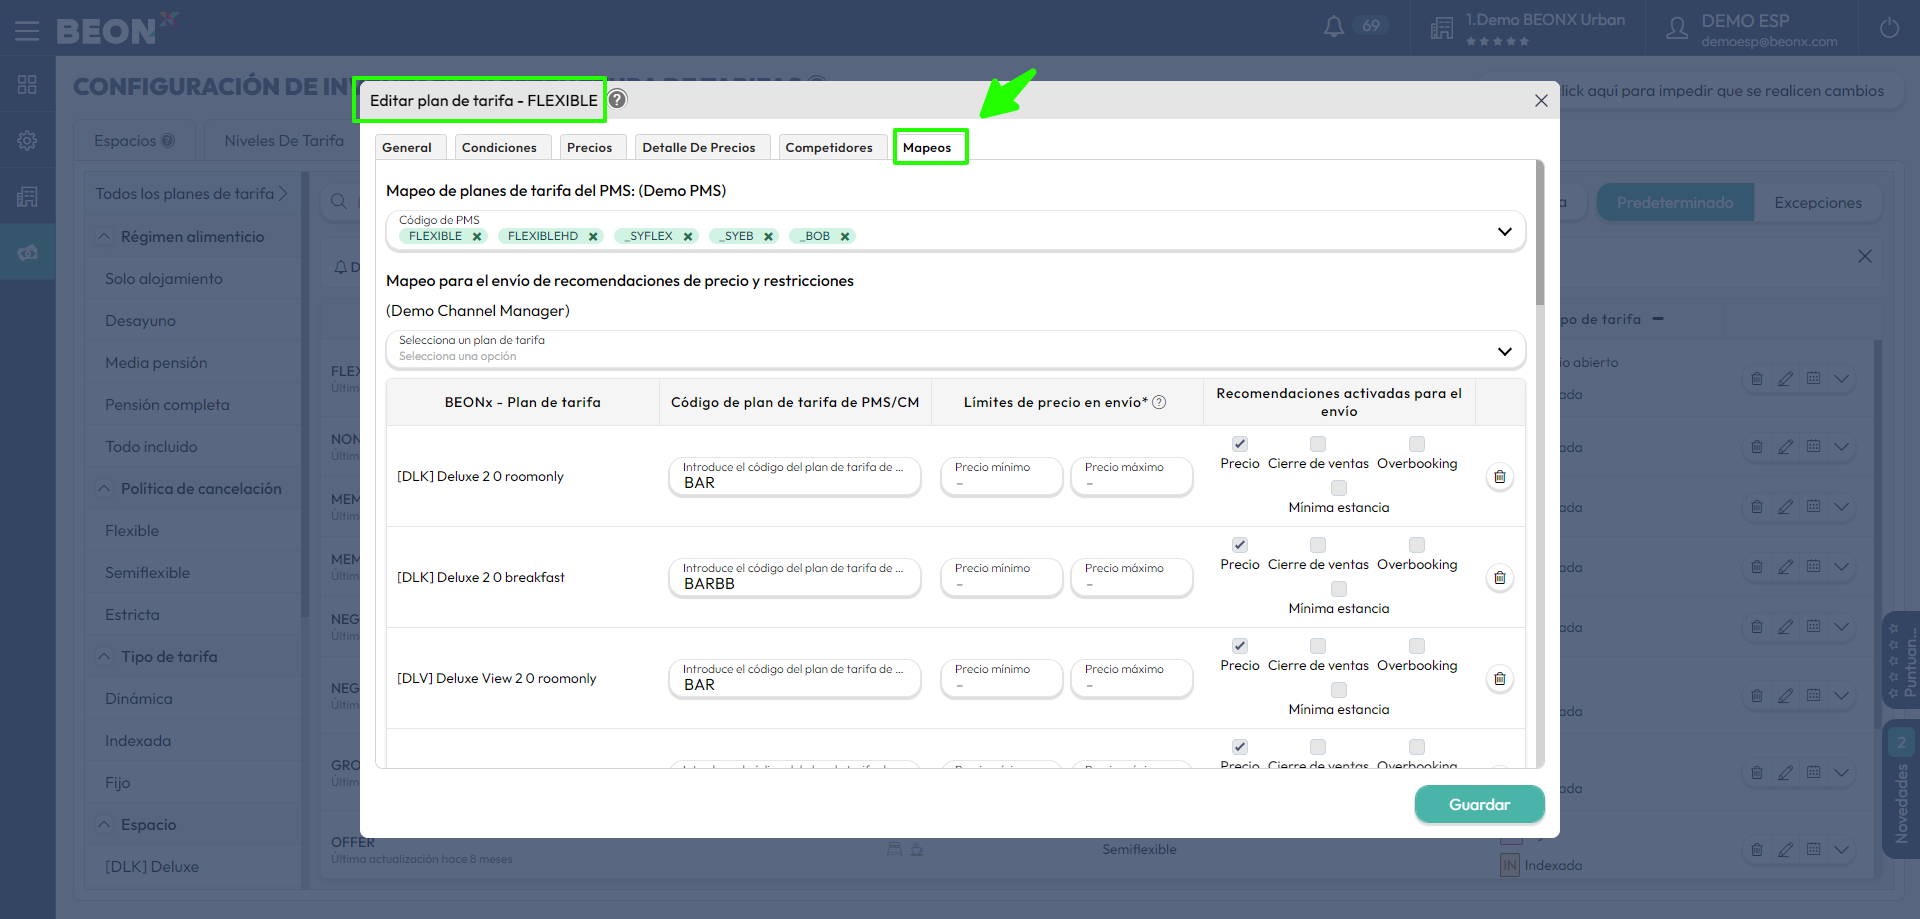
Task: Click the PMS code field for Deluxe 2 0 breakfast
Action: point(795,577)
